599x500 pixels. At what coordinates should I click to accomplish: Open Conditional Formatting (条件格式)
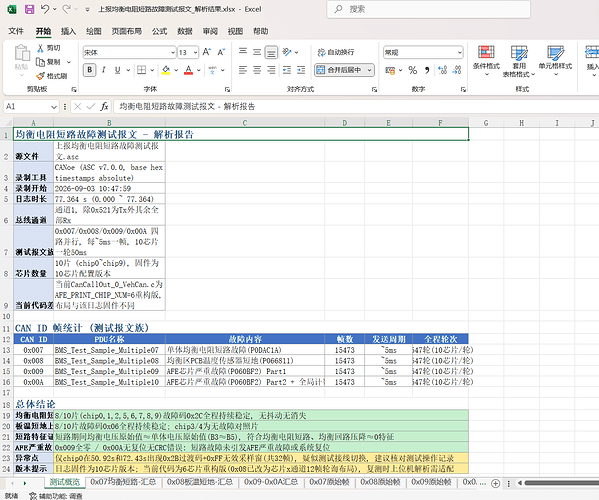coord(486,60)
